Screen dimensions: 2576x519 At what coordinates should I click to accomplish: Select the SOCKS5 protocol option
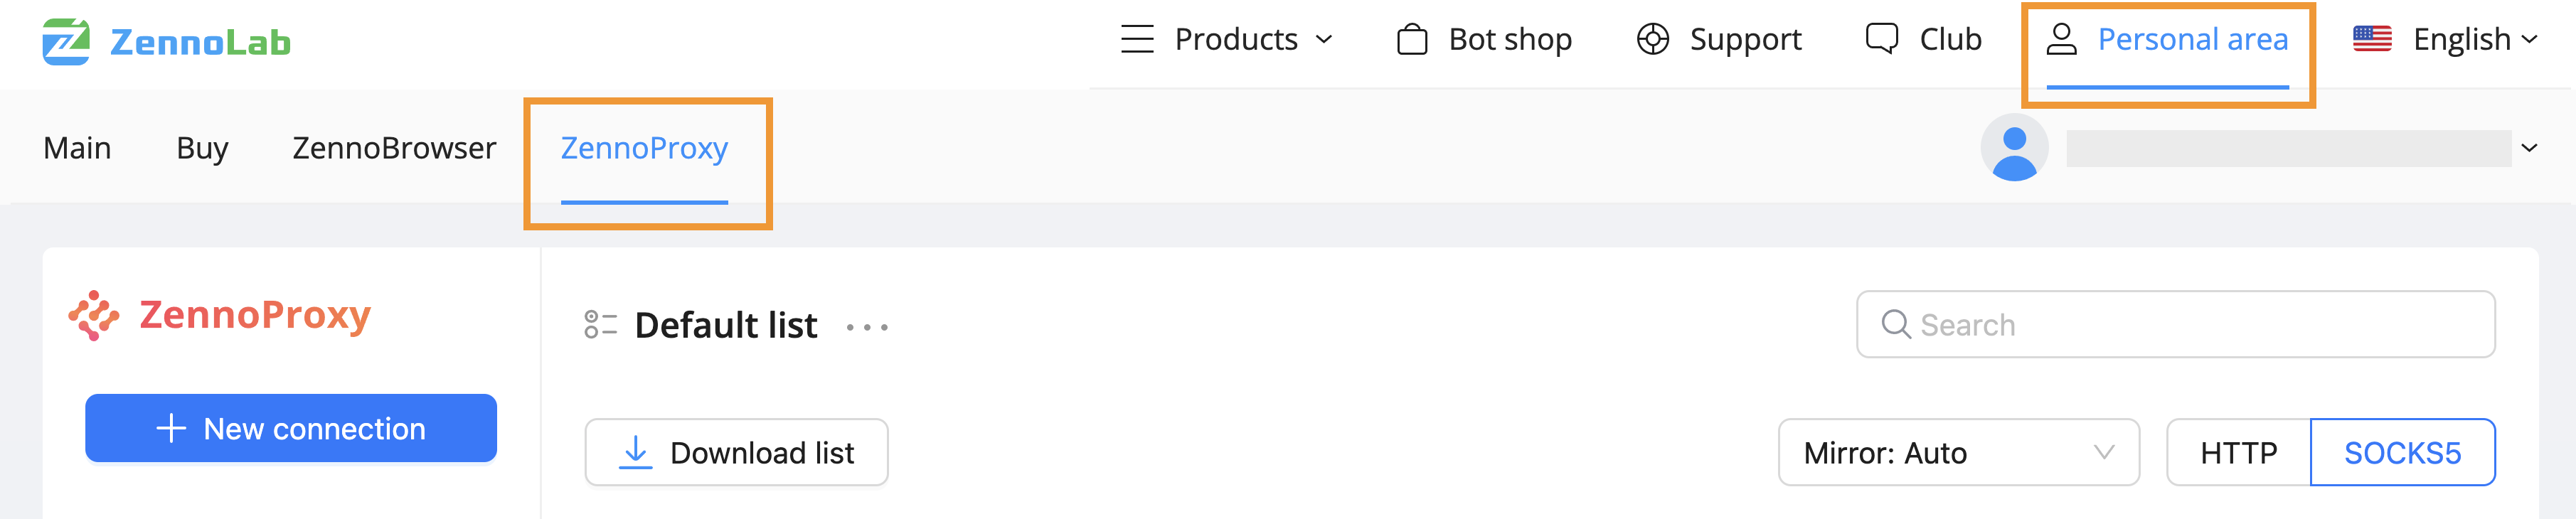click(x=2402, y=453)
